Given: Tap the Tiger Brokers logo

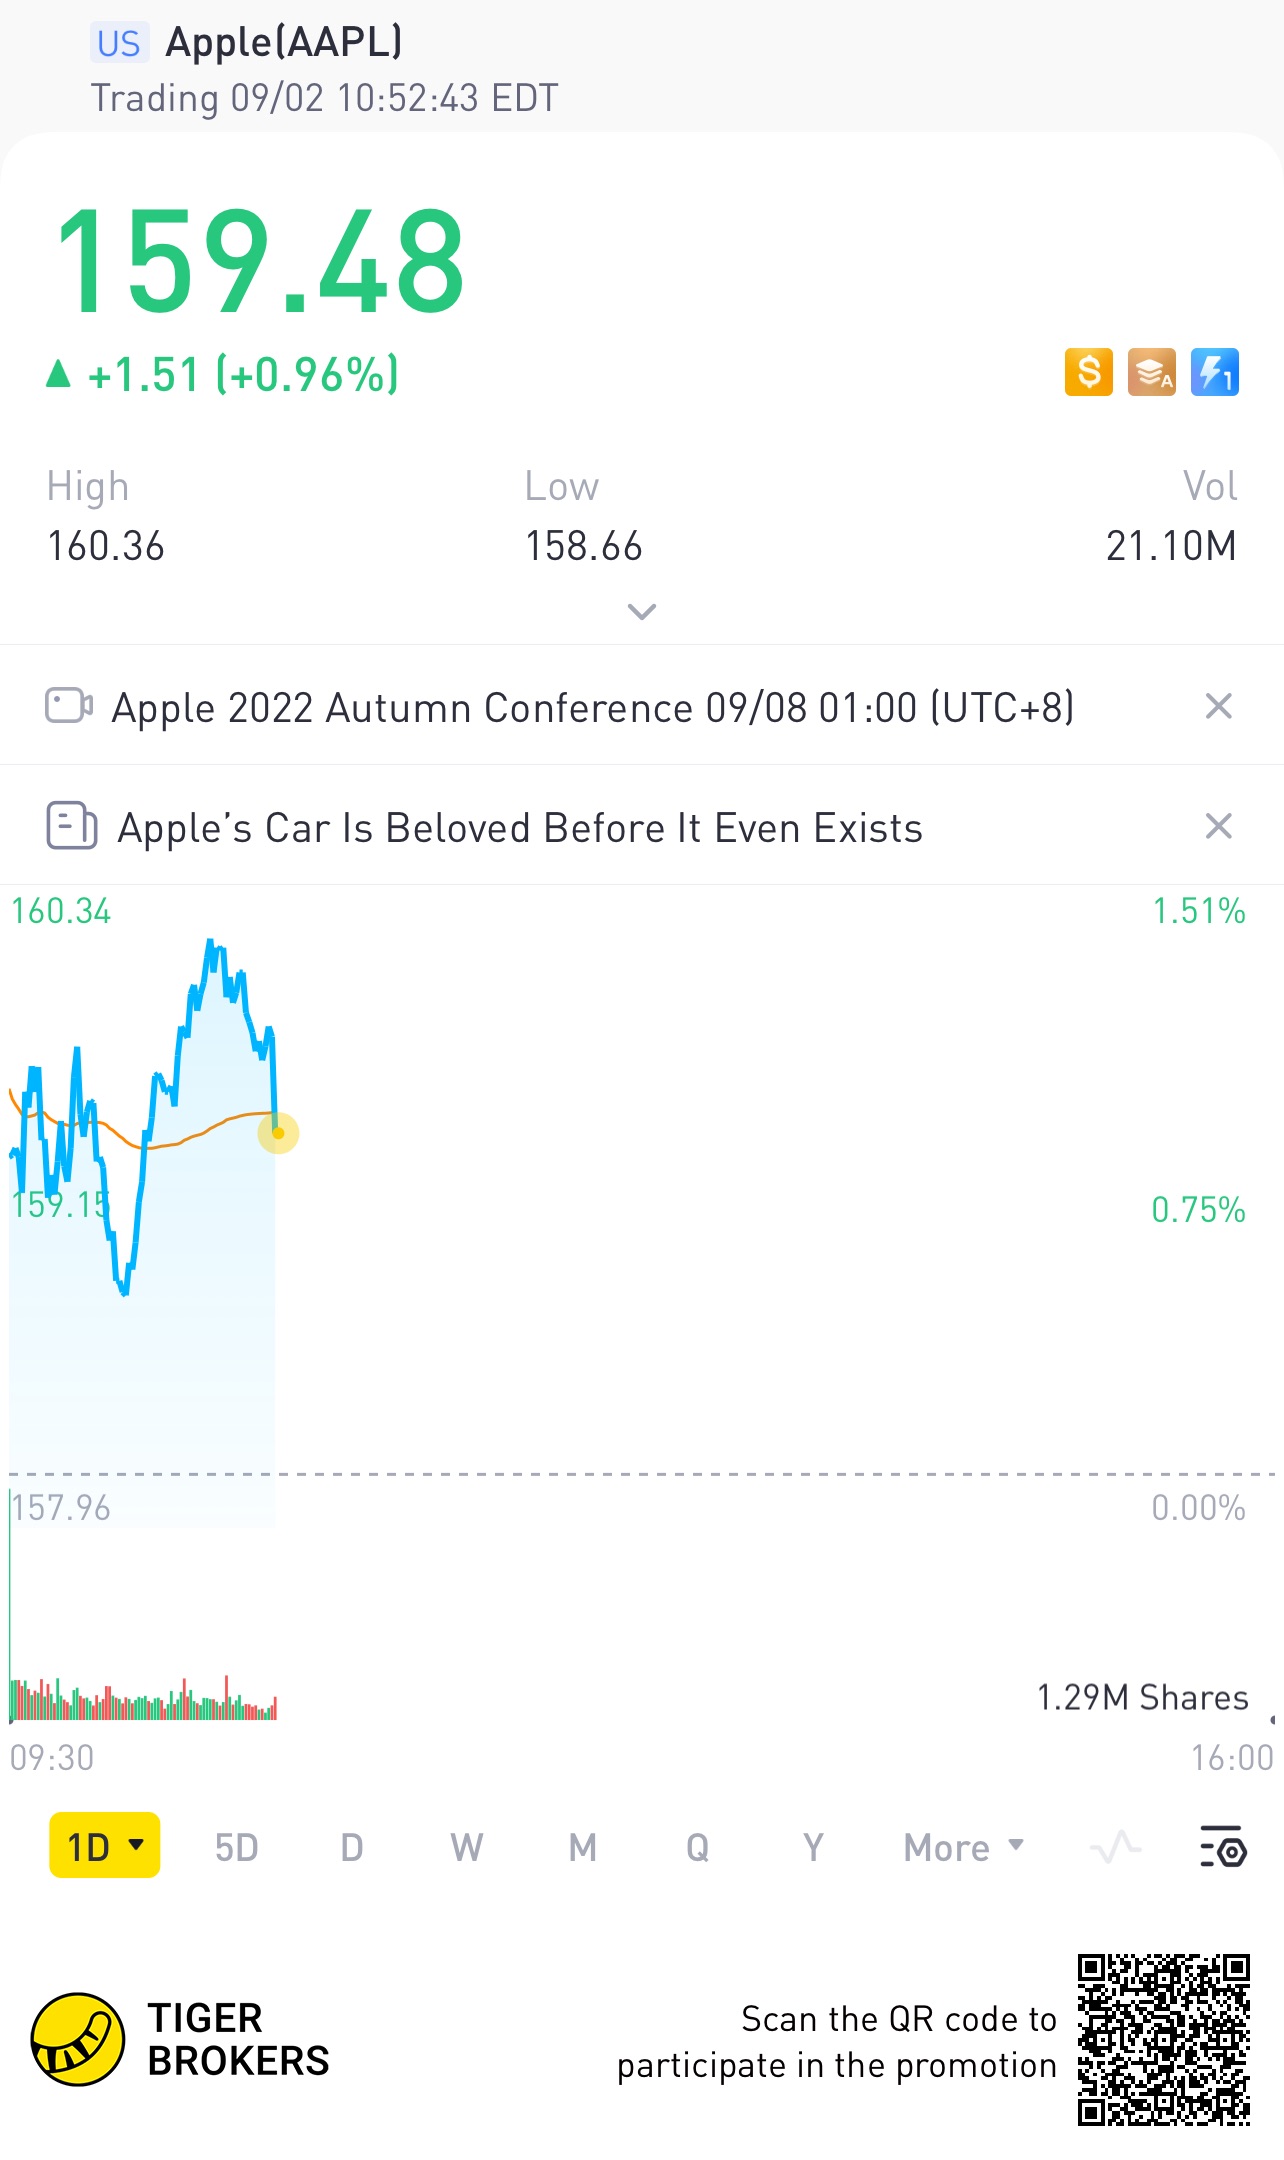Looking at the screenshot, I should point(78,2038).
